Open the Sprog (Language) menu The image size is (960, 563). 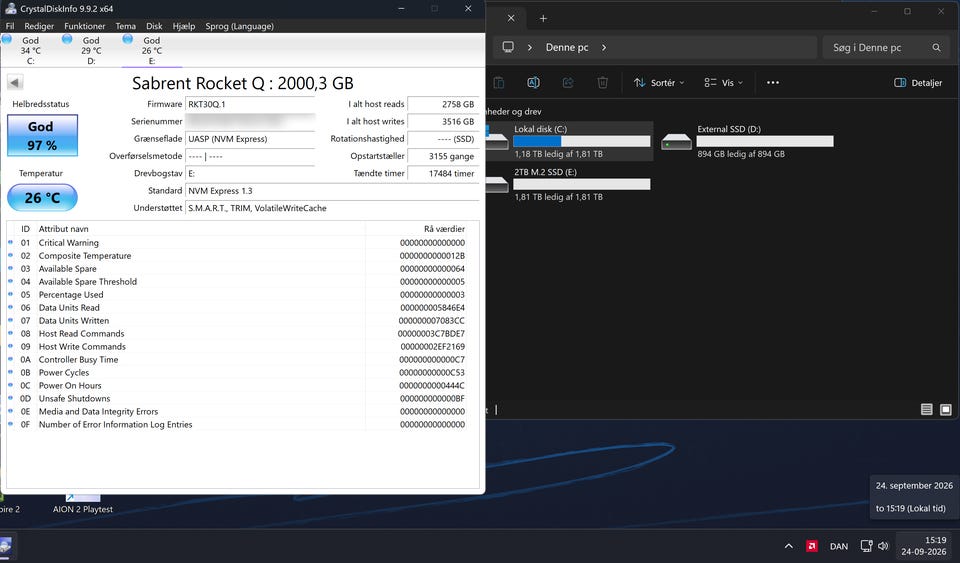[239, 26]
